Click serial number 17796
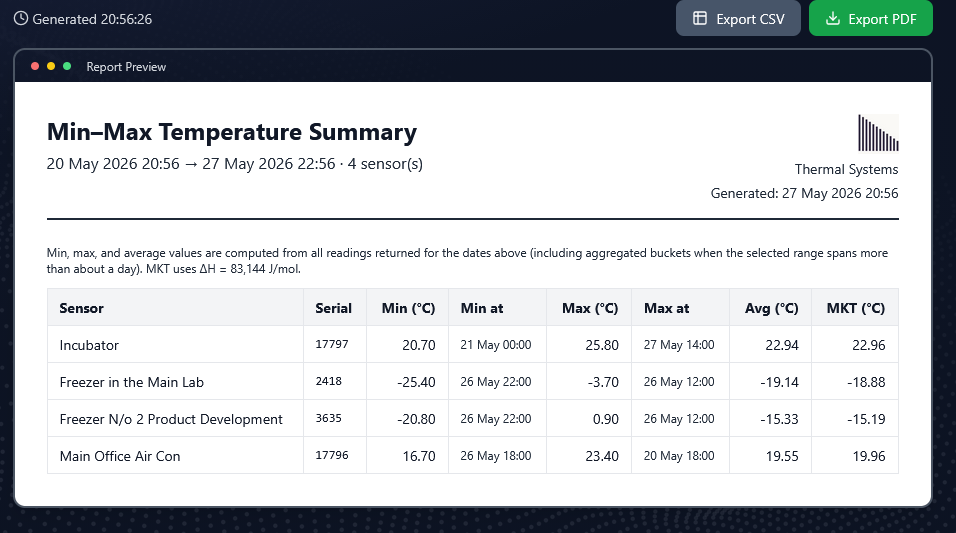The image size is (956, 533). (x=332, y=456)
